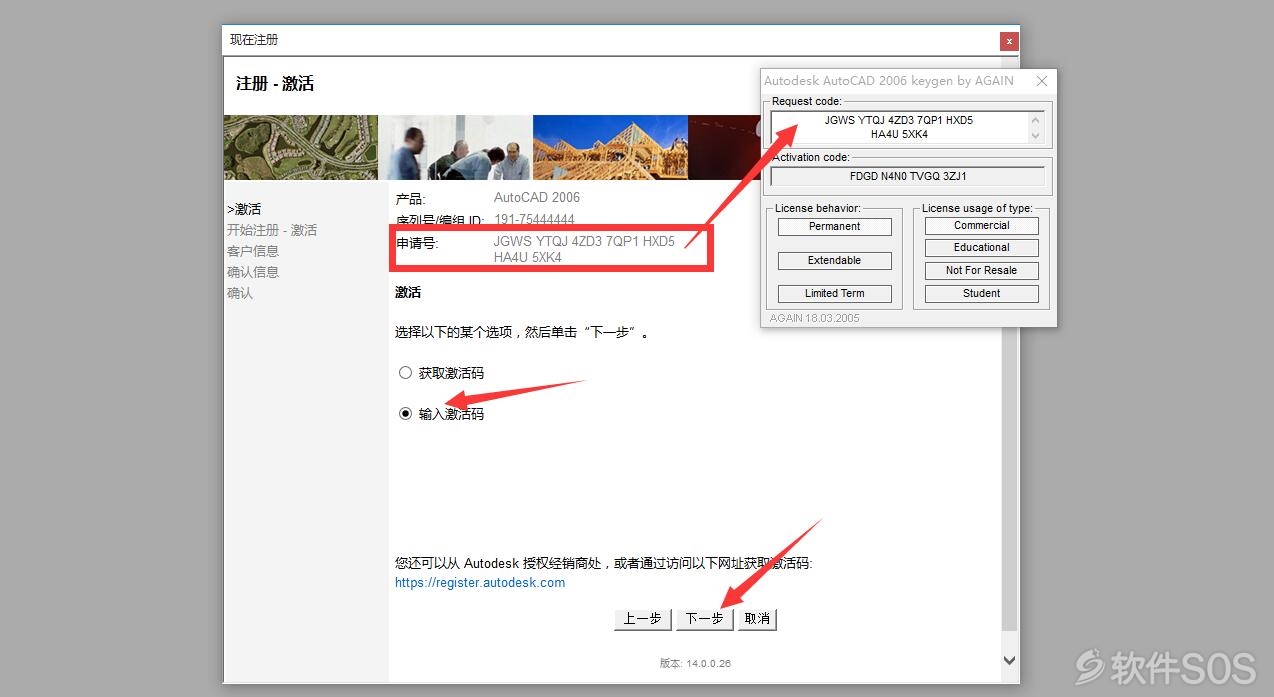1274x697 pixels.
Task: Close the AutoCAD 2006 keygen window
Action: [x=1041, y=81]
